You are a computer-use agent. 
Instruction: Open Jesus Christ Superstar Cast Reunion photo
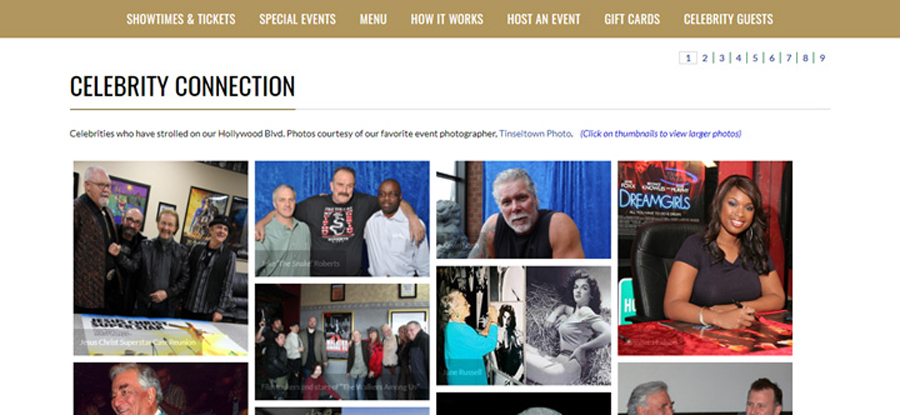(x=161, y=258)
